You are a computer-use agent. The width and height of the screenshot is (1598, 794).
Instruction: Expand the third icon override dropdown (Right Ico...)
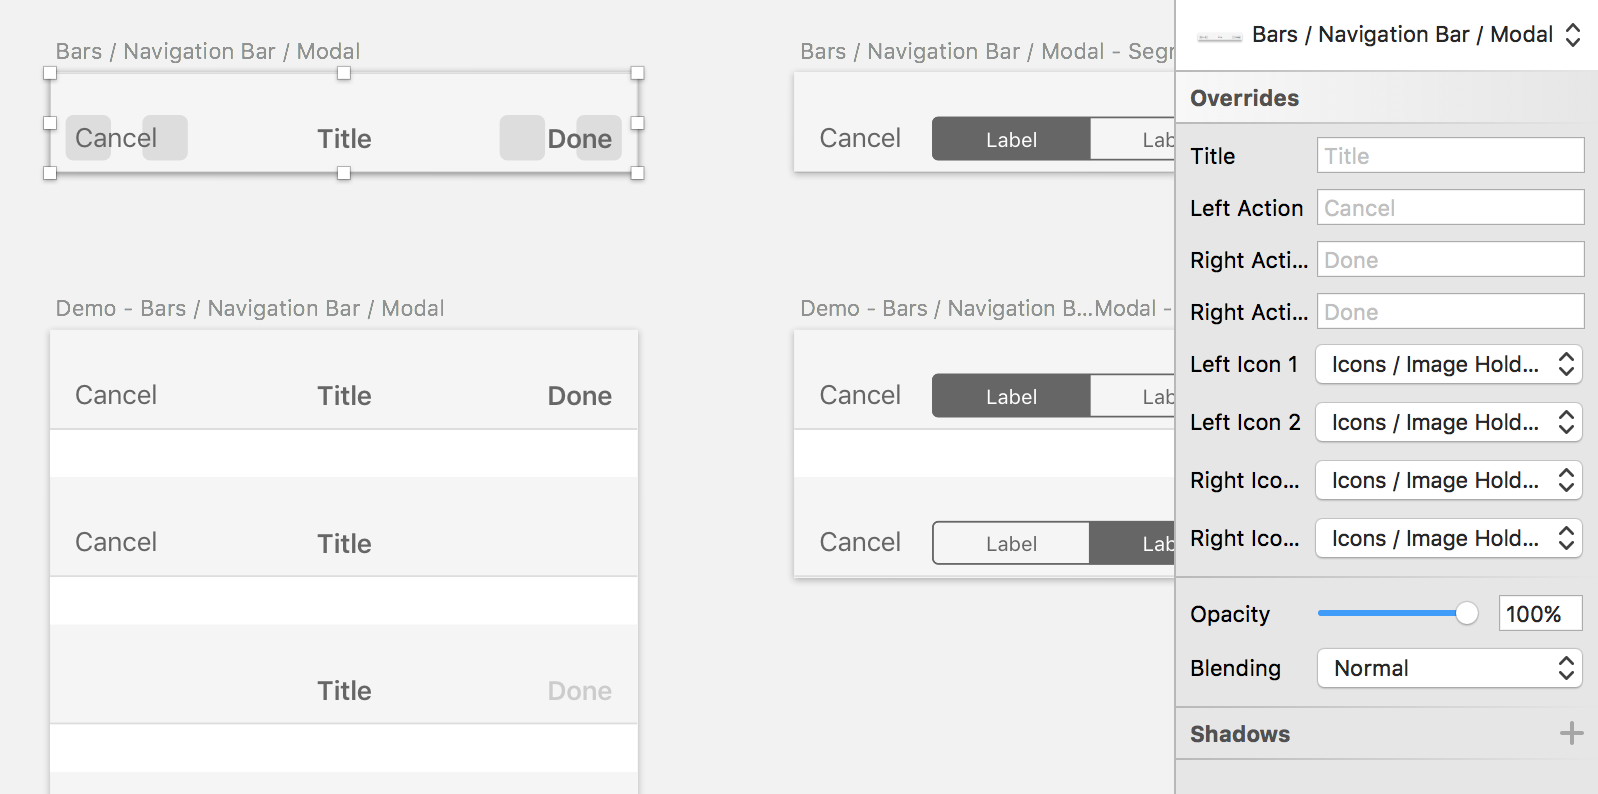tap(1449, 480)
